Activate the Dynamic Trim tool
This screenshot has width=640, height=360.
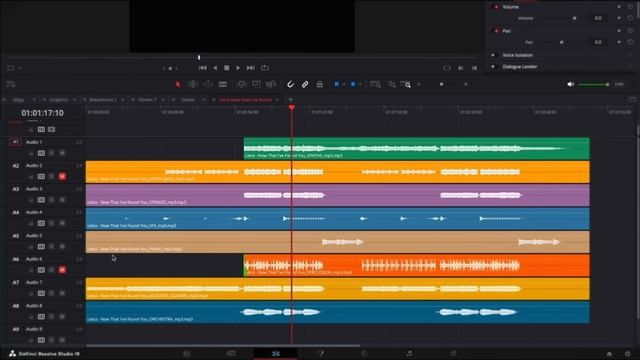[x=208, y=84]
